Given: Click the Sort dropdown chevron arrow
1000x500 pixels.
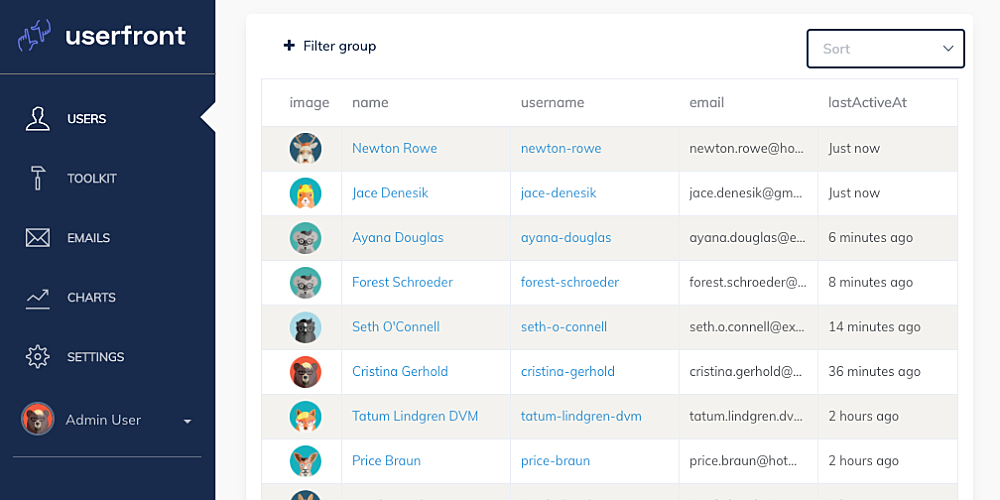Looking at the screenshot, I should click(x=948, y=48).
